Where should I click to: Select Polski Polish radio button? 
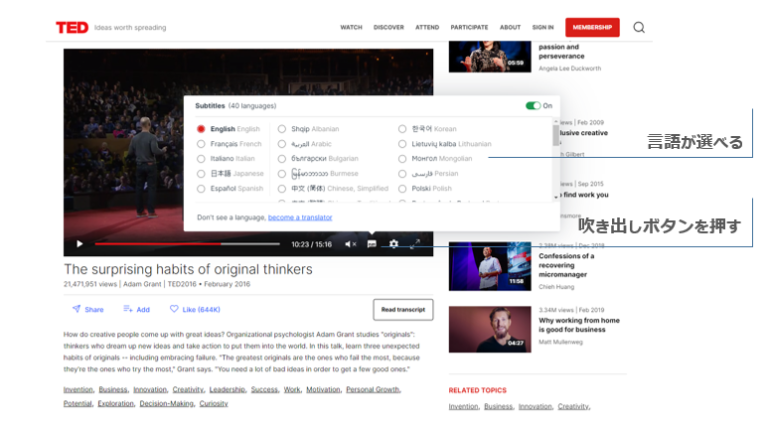(402, 189)
